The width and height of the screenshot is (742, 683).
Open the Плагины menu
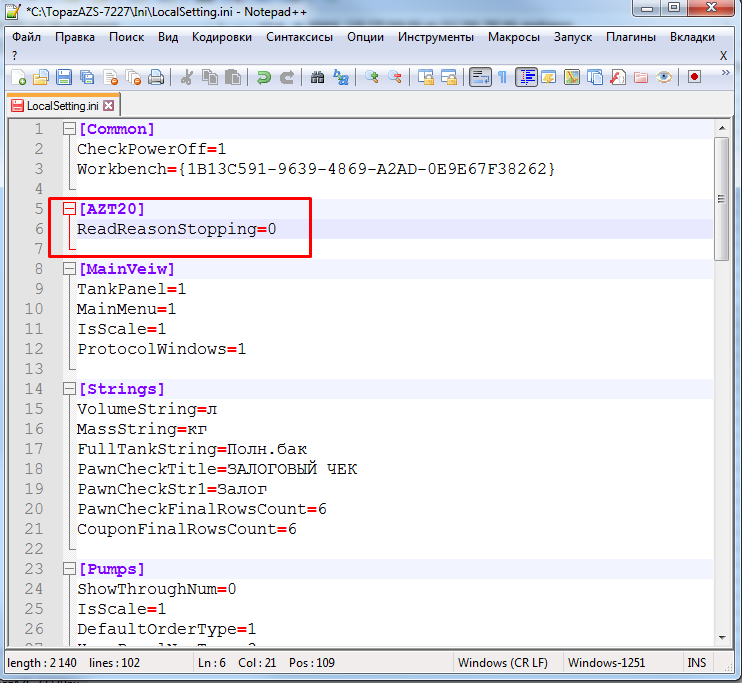[631, 37]
